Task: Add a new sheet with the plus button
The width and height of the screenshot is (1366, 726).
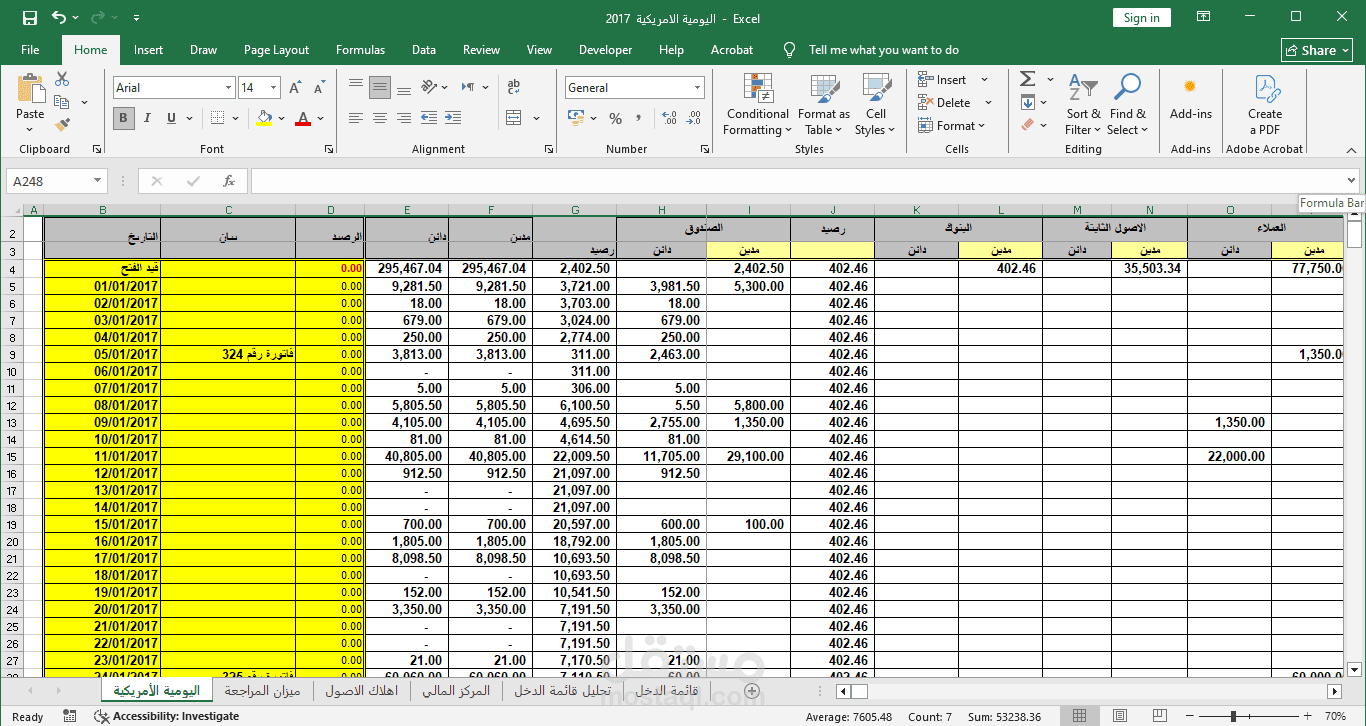Action: (752, 691)
